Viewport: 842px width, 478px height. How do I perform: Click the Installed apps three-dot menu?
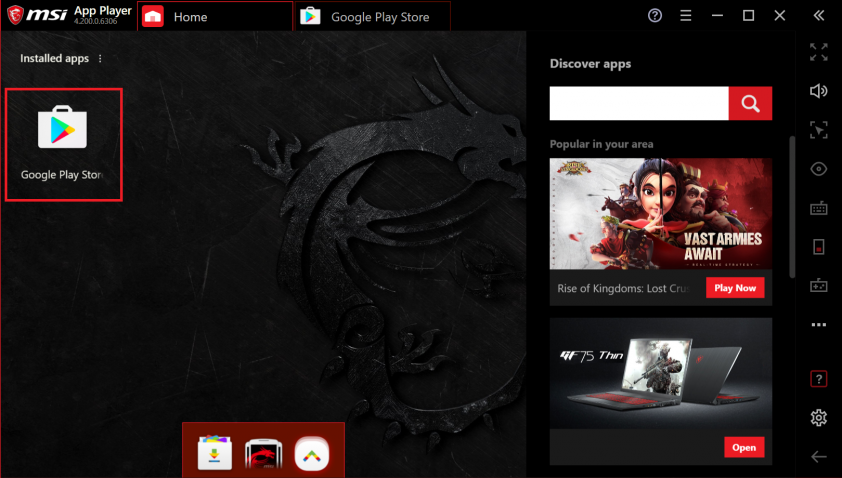tap(100, 59)
